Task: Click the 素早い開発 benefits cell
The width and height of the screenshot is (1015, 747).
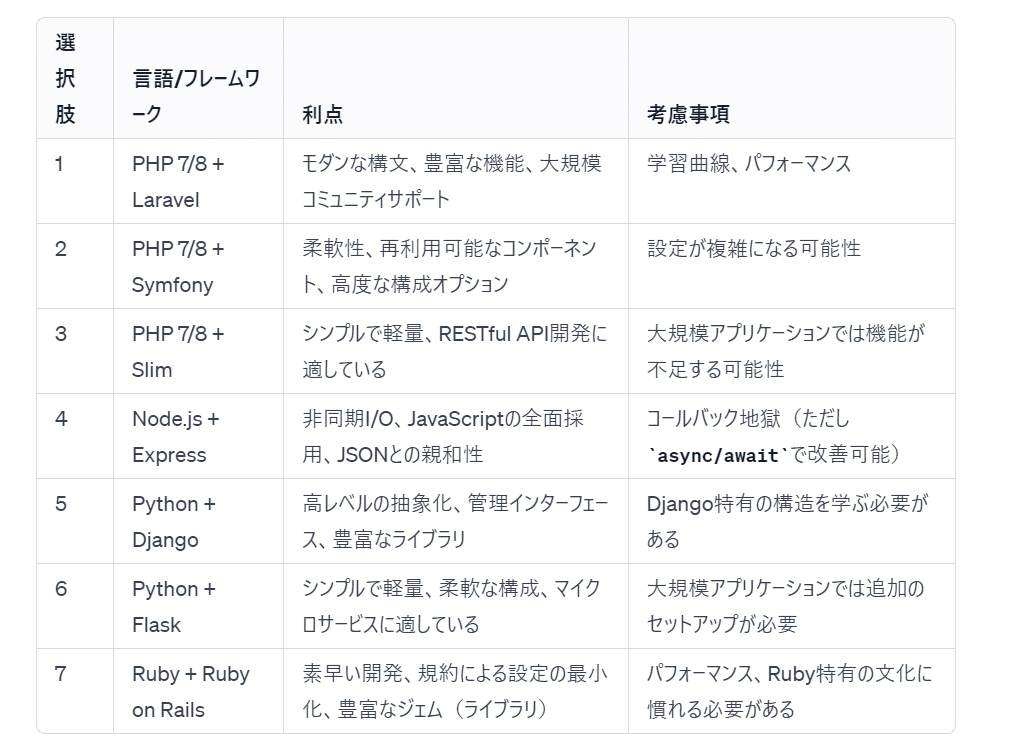Action: (454, 692)
